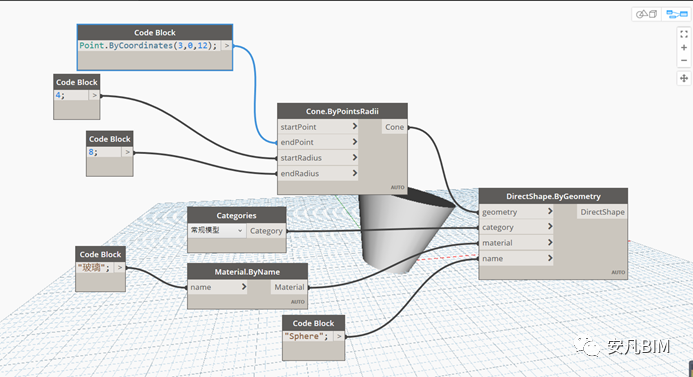Click the Cone output port
Image resolution: width=693 pixels, height=377 pixels.
pyautogui.click(x=394, y=127)
